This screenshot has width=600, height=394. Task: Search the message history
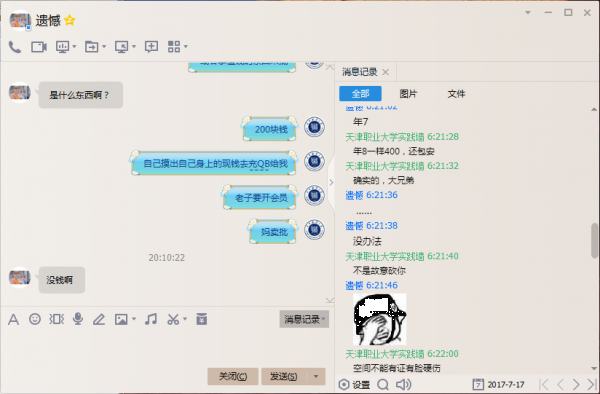(383, 384)
